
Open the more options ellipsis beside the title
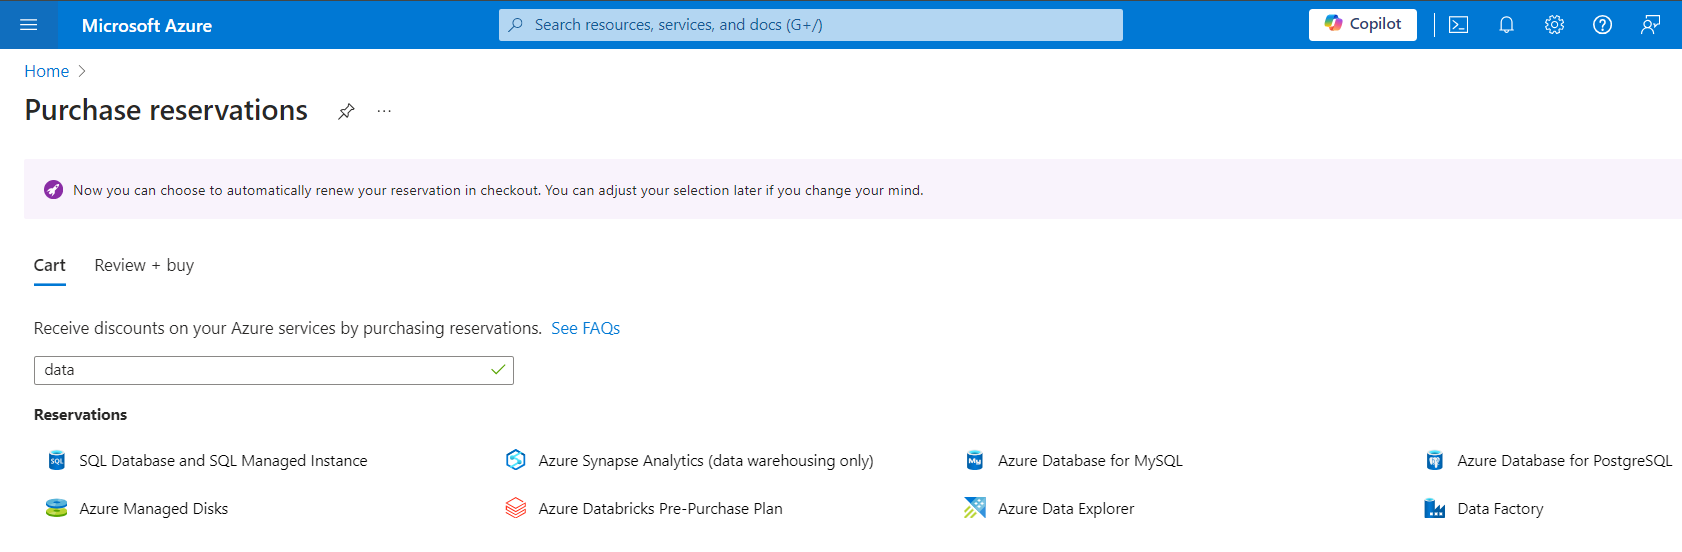coord(384,111)
